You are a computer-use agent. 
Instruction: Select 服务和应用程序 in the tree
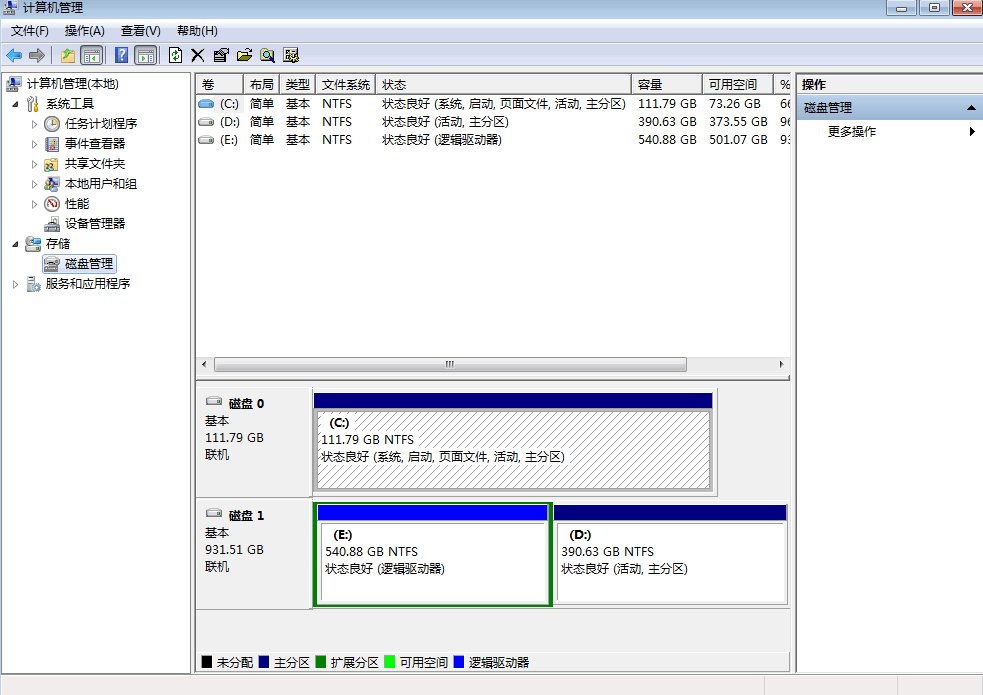click(x=88, y=284)
